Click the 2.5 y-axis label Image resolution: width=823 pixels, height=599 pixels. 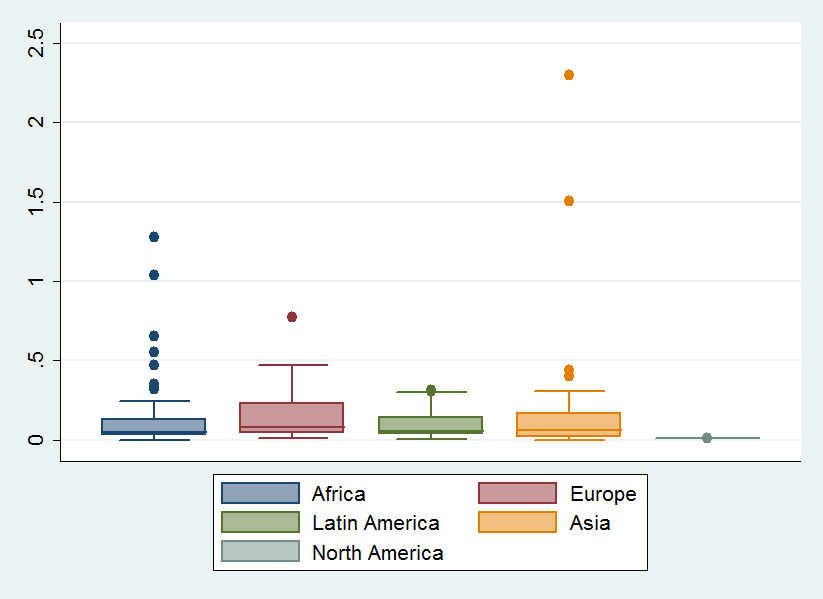tap(37, 43)
